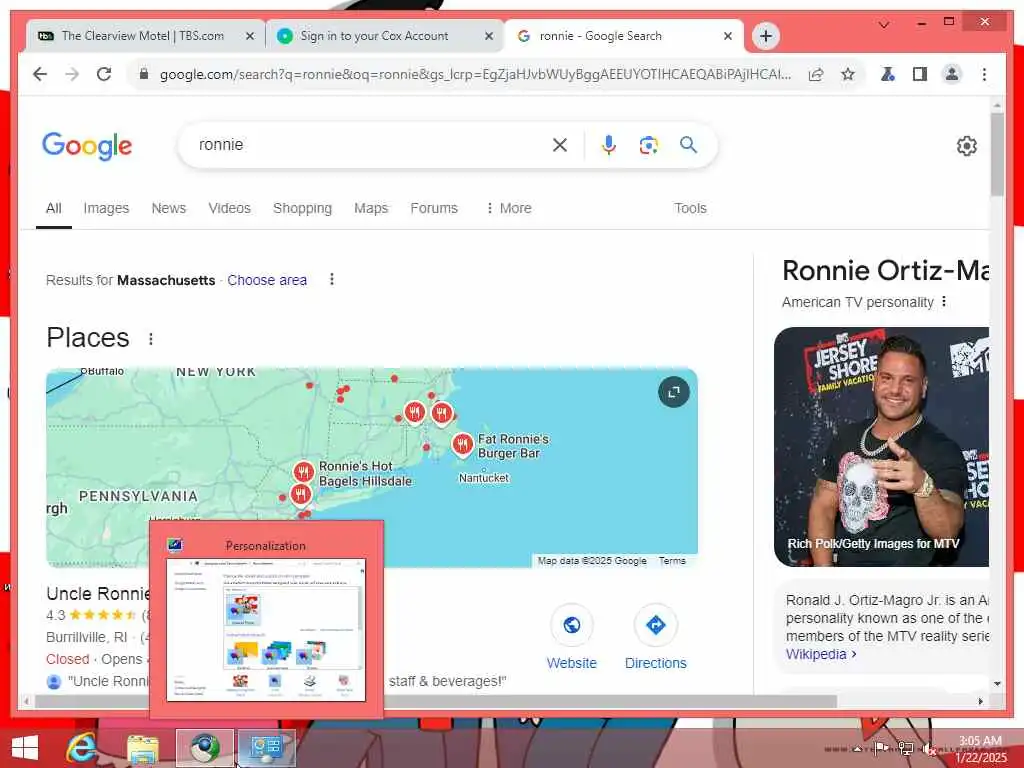
Task: Open Google Lens image search icon
Action: pos(648,145)
